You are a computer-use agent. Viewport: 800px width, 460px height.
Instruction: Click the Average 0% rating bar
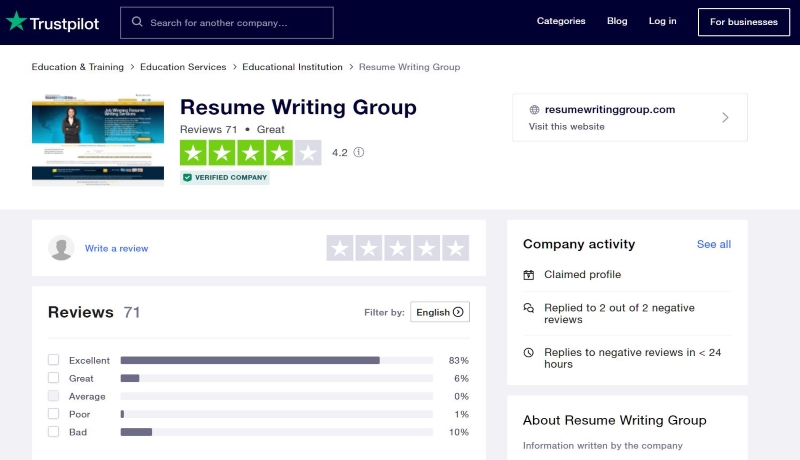(x=277, y=396)
